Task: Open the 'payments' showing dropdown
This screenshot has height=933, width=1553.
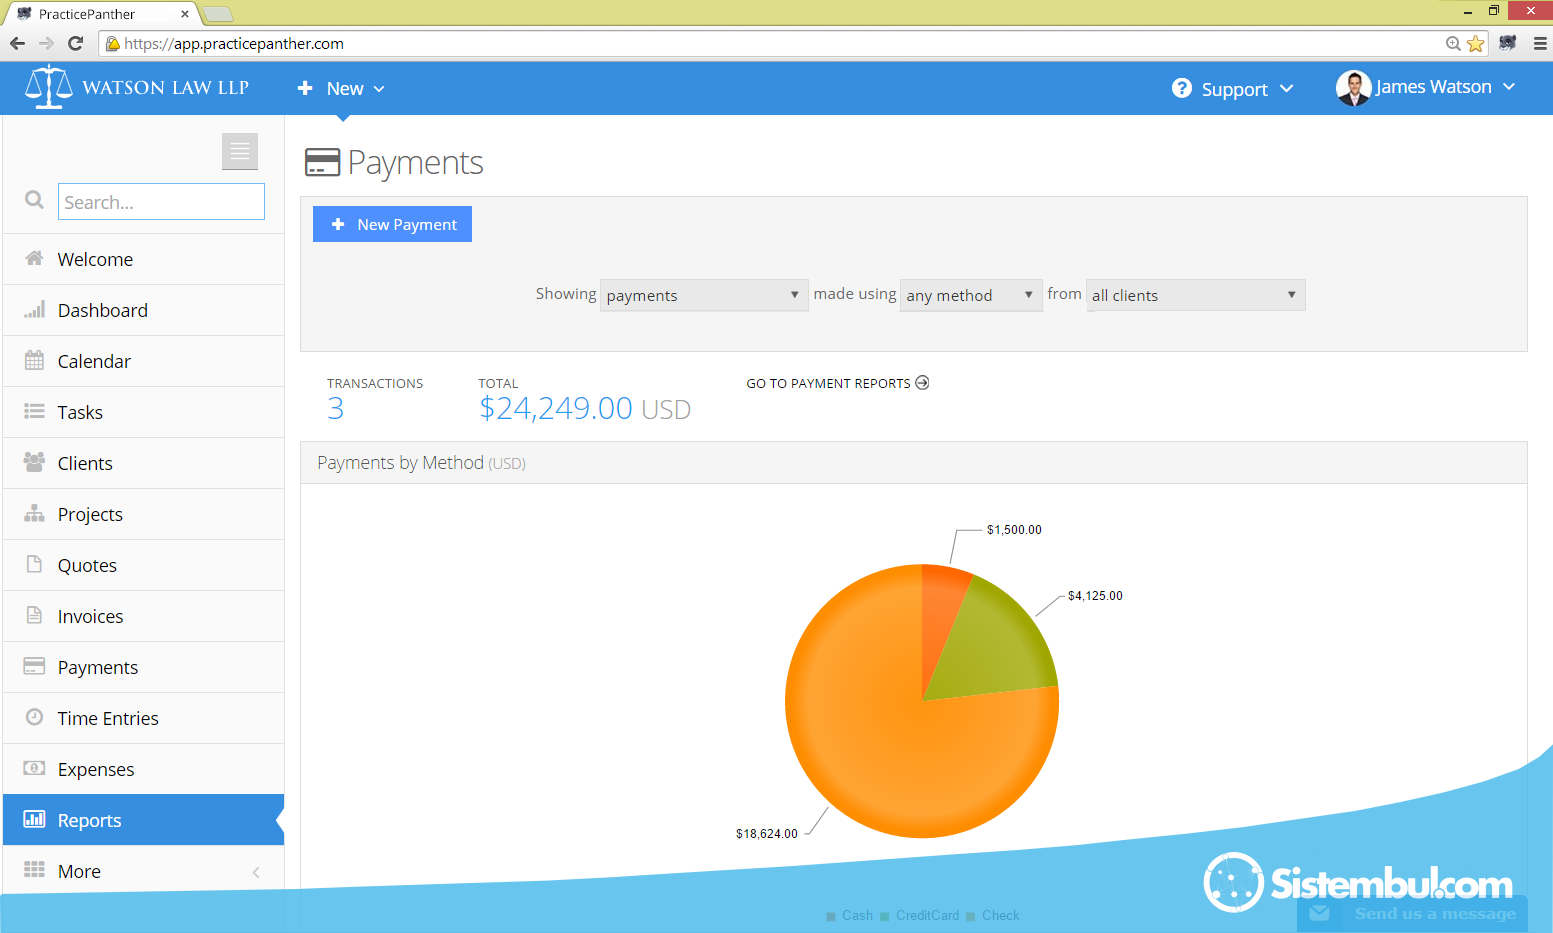Action: 703,295
